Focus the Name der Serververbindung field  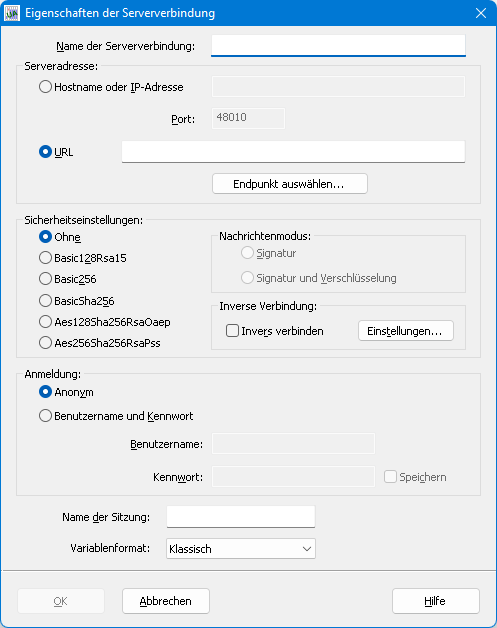(x=338, y=46)
